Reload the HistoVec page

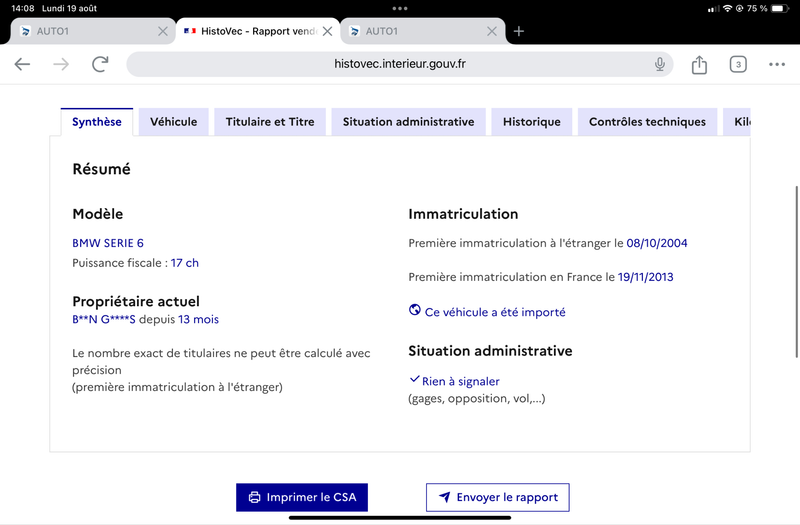[x=100, y=64]
